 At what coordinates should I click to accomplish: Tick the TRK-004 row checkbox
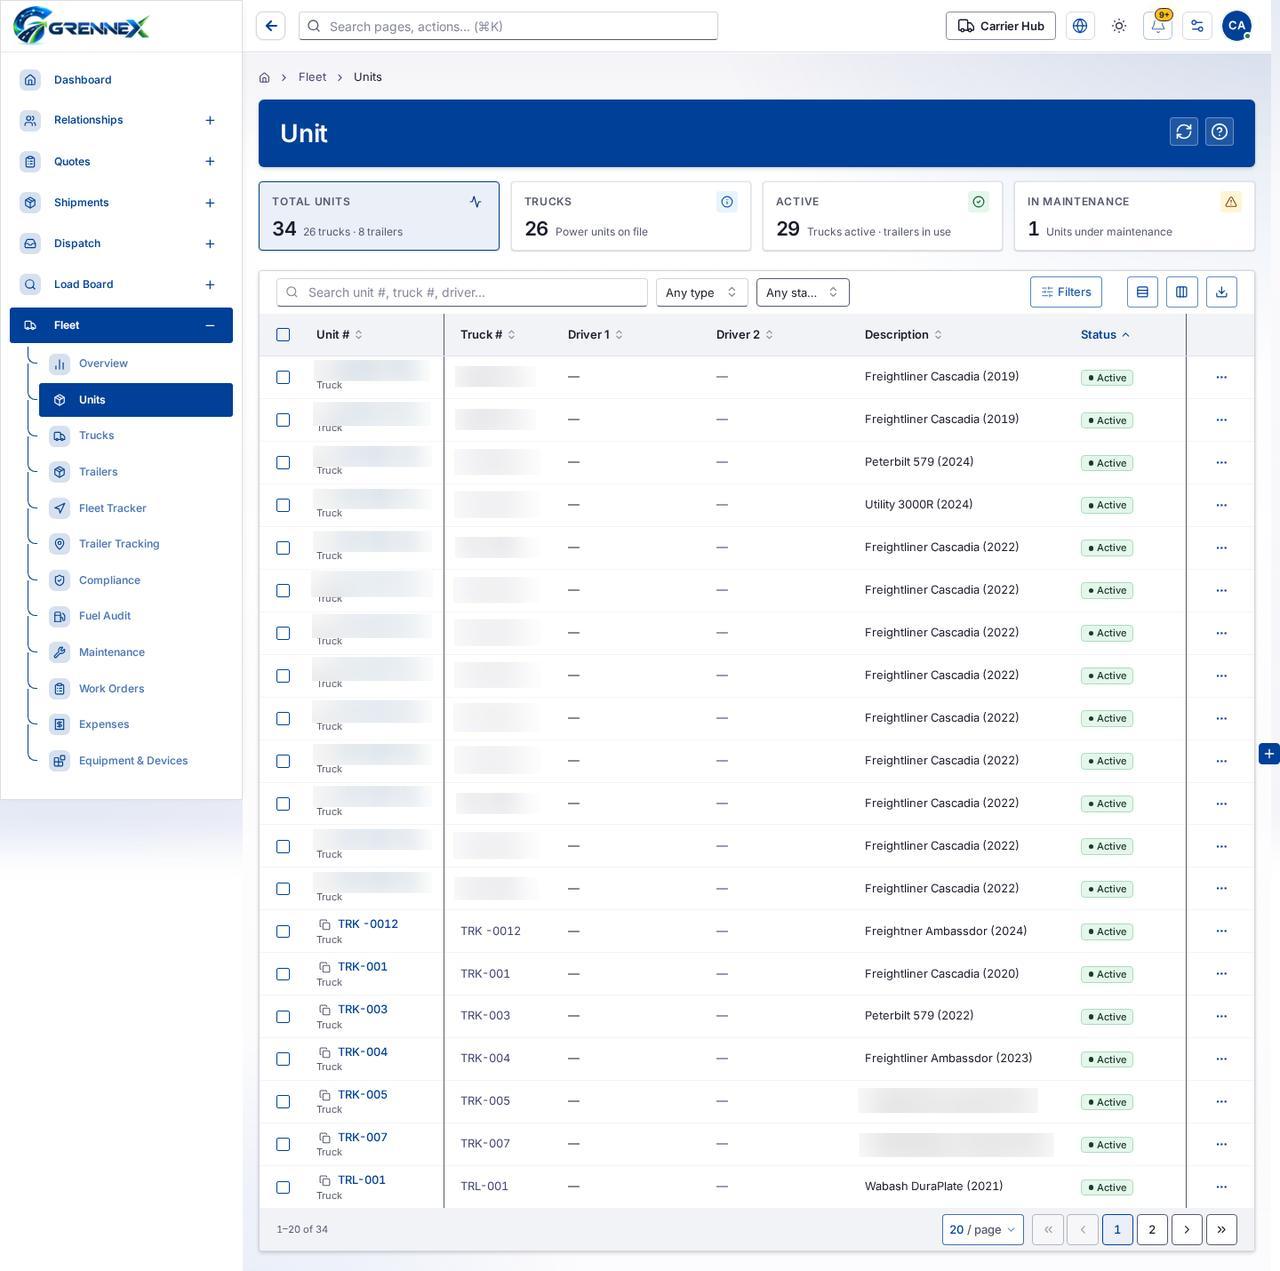tap(283, 1059)
